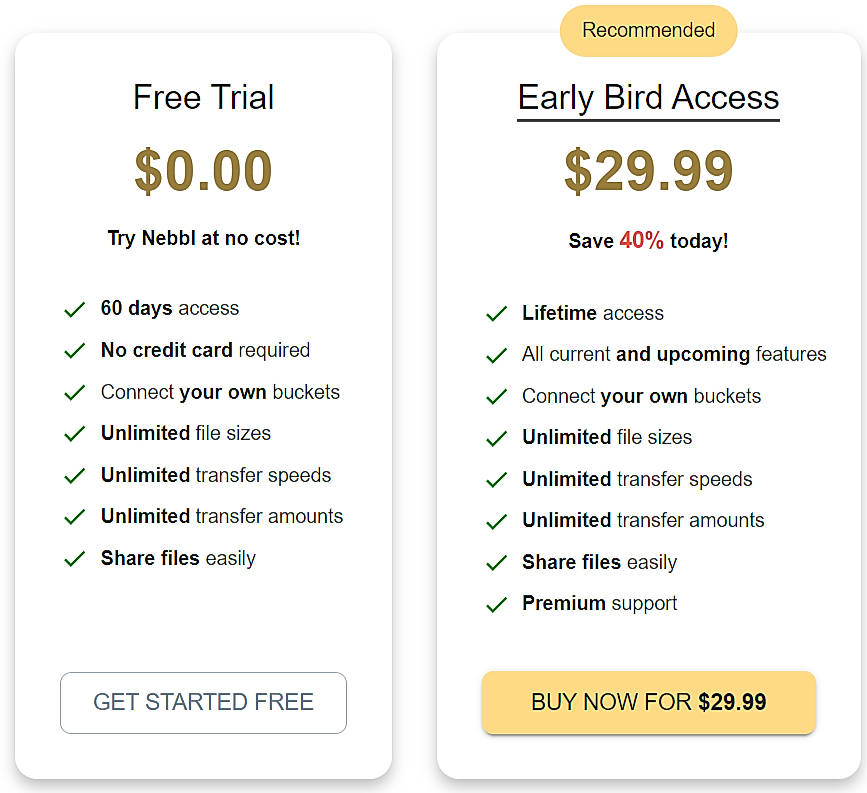Click the checkmark beside Share files easily on Free Trial
Image resolution: width=867 pixels, height=793 pixels.
pyautogui.click(x=75, y=558)
